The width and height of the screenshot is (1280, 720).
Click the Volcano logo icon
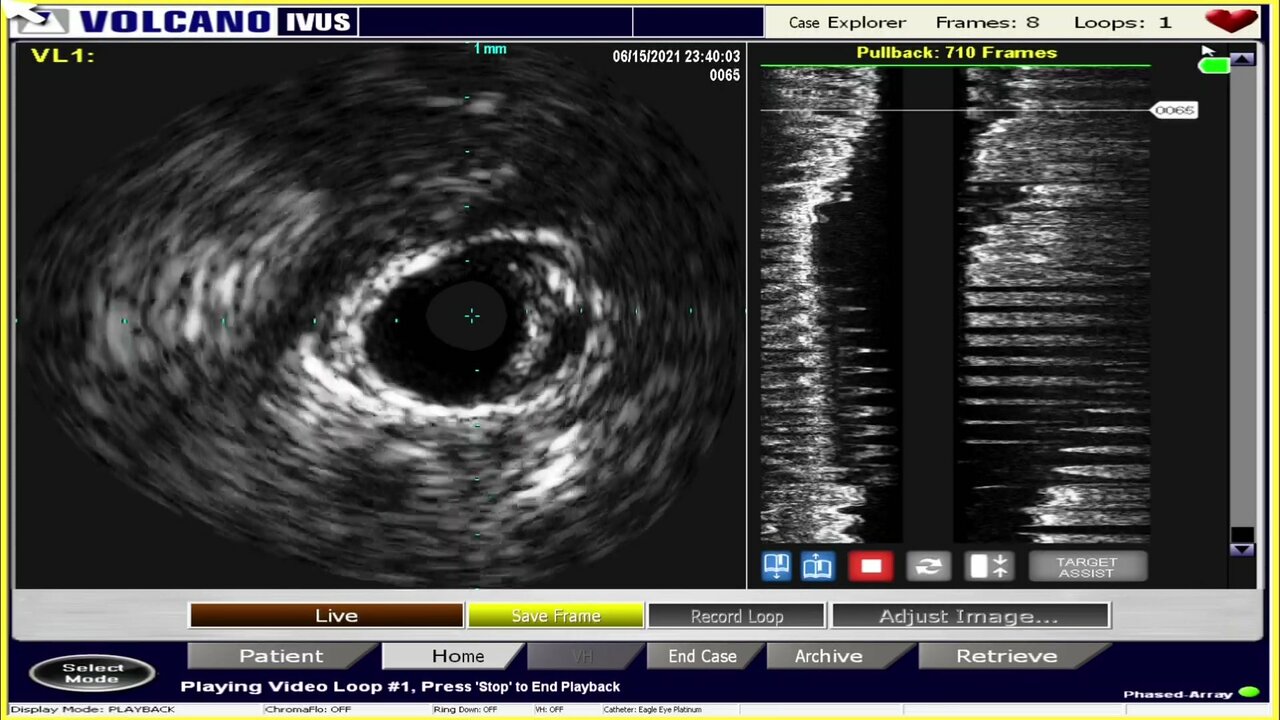coord(41,21)
